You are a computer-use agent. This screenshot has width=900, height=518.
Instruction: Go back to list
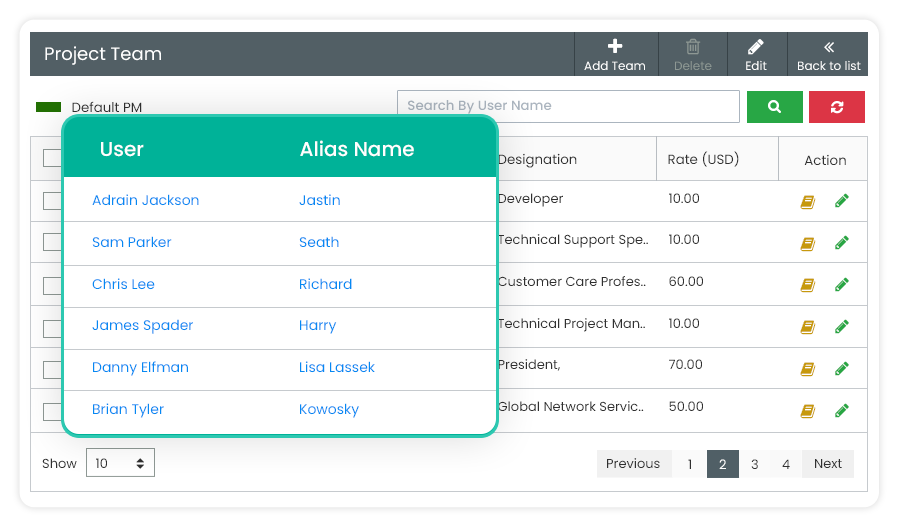pyautogui.click(x=828, y=55)
